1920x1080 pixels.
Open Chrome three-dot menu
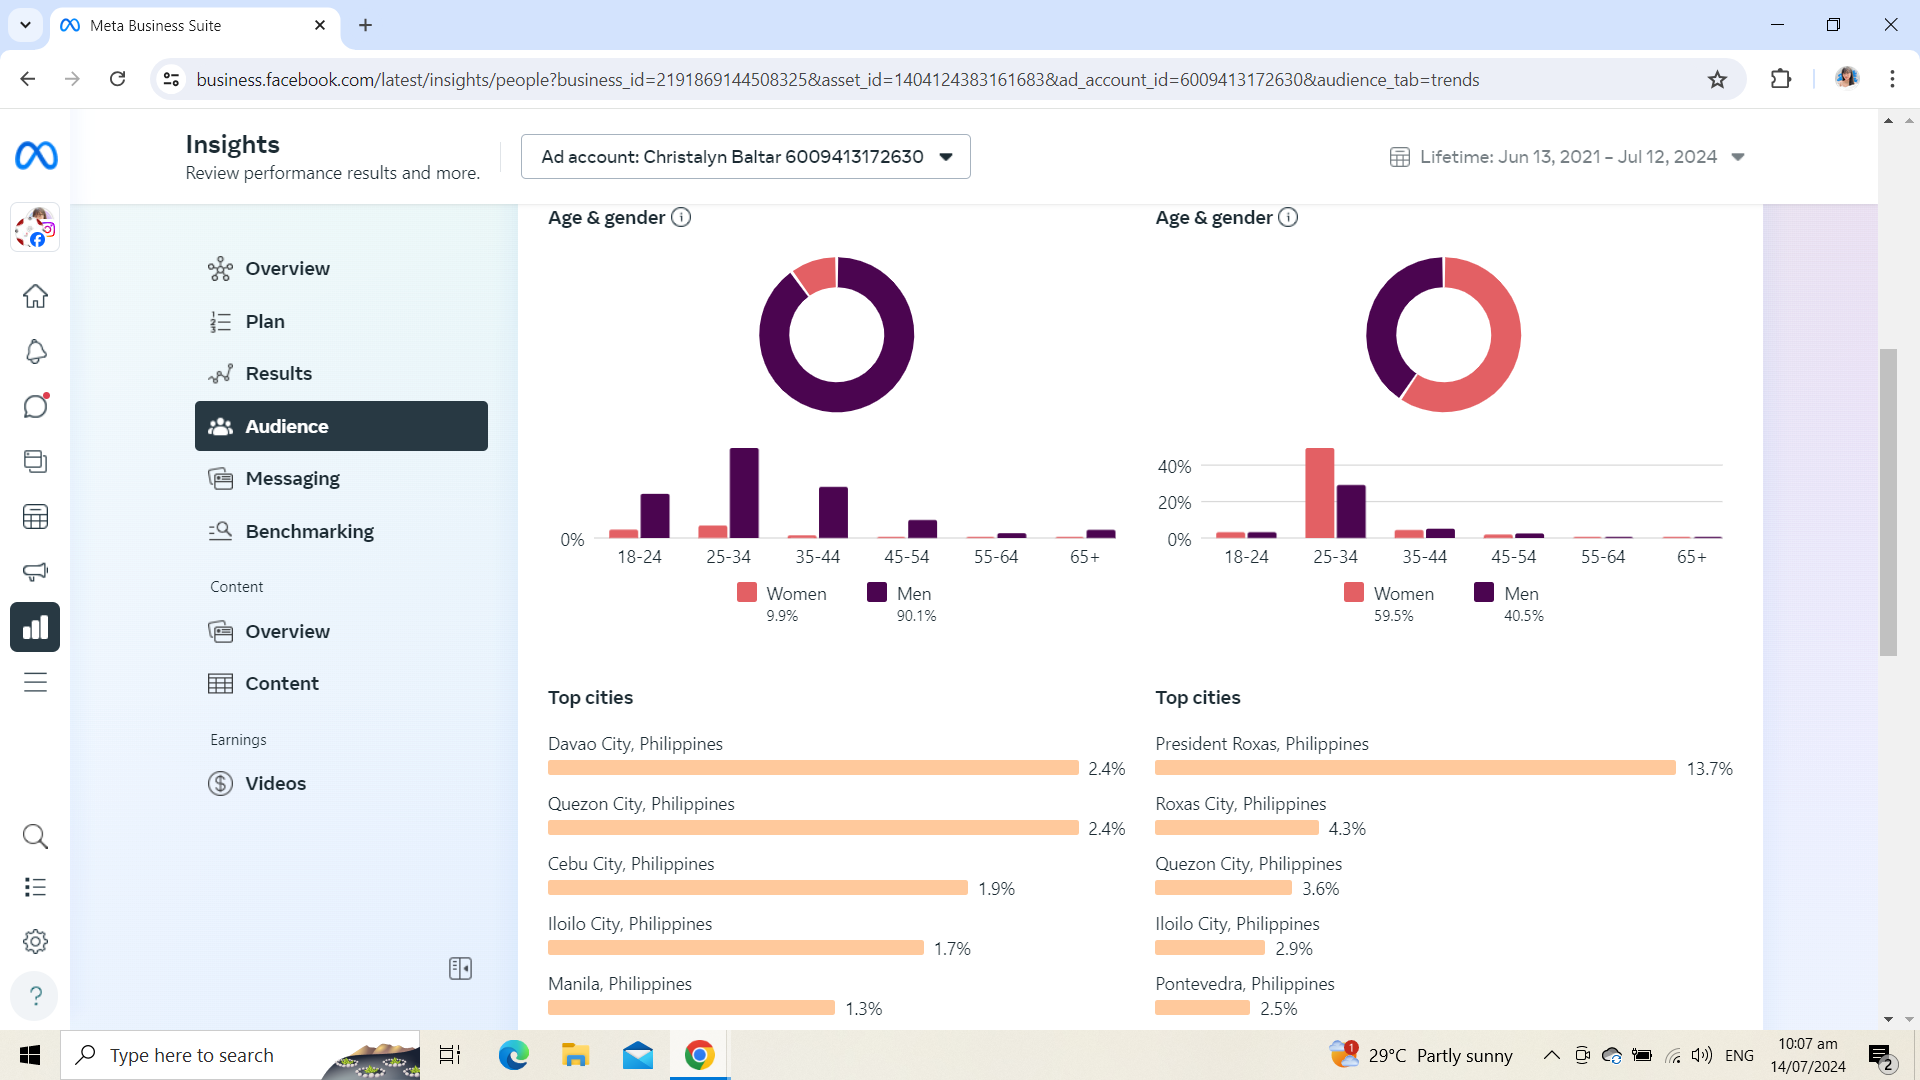[x=1892, y=79]
